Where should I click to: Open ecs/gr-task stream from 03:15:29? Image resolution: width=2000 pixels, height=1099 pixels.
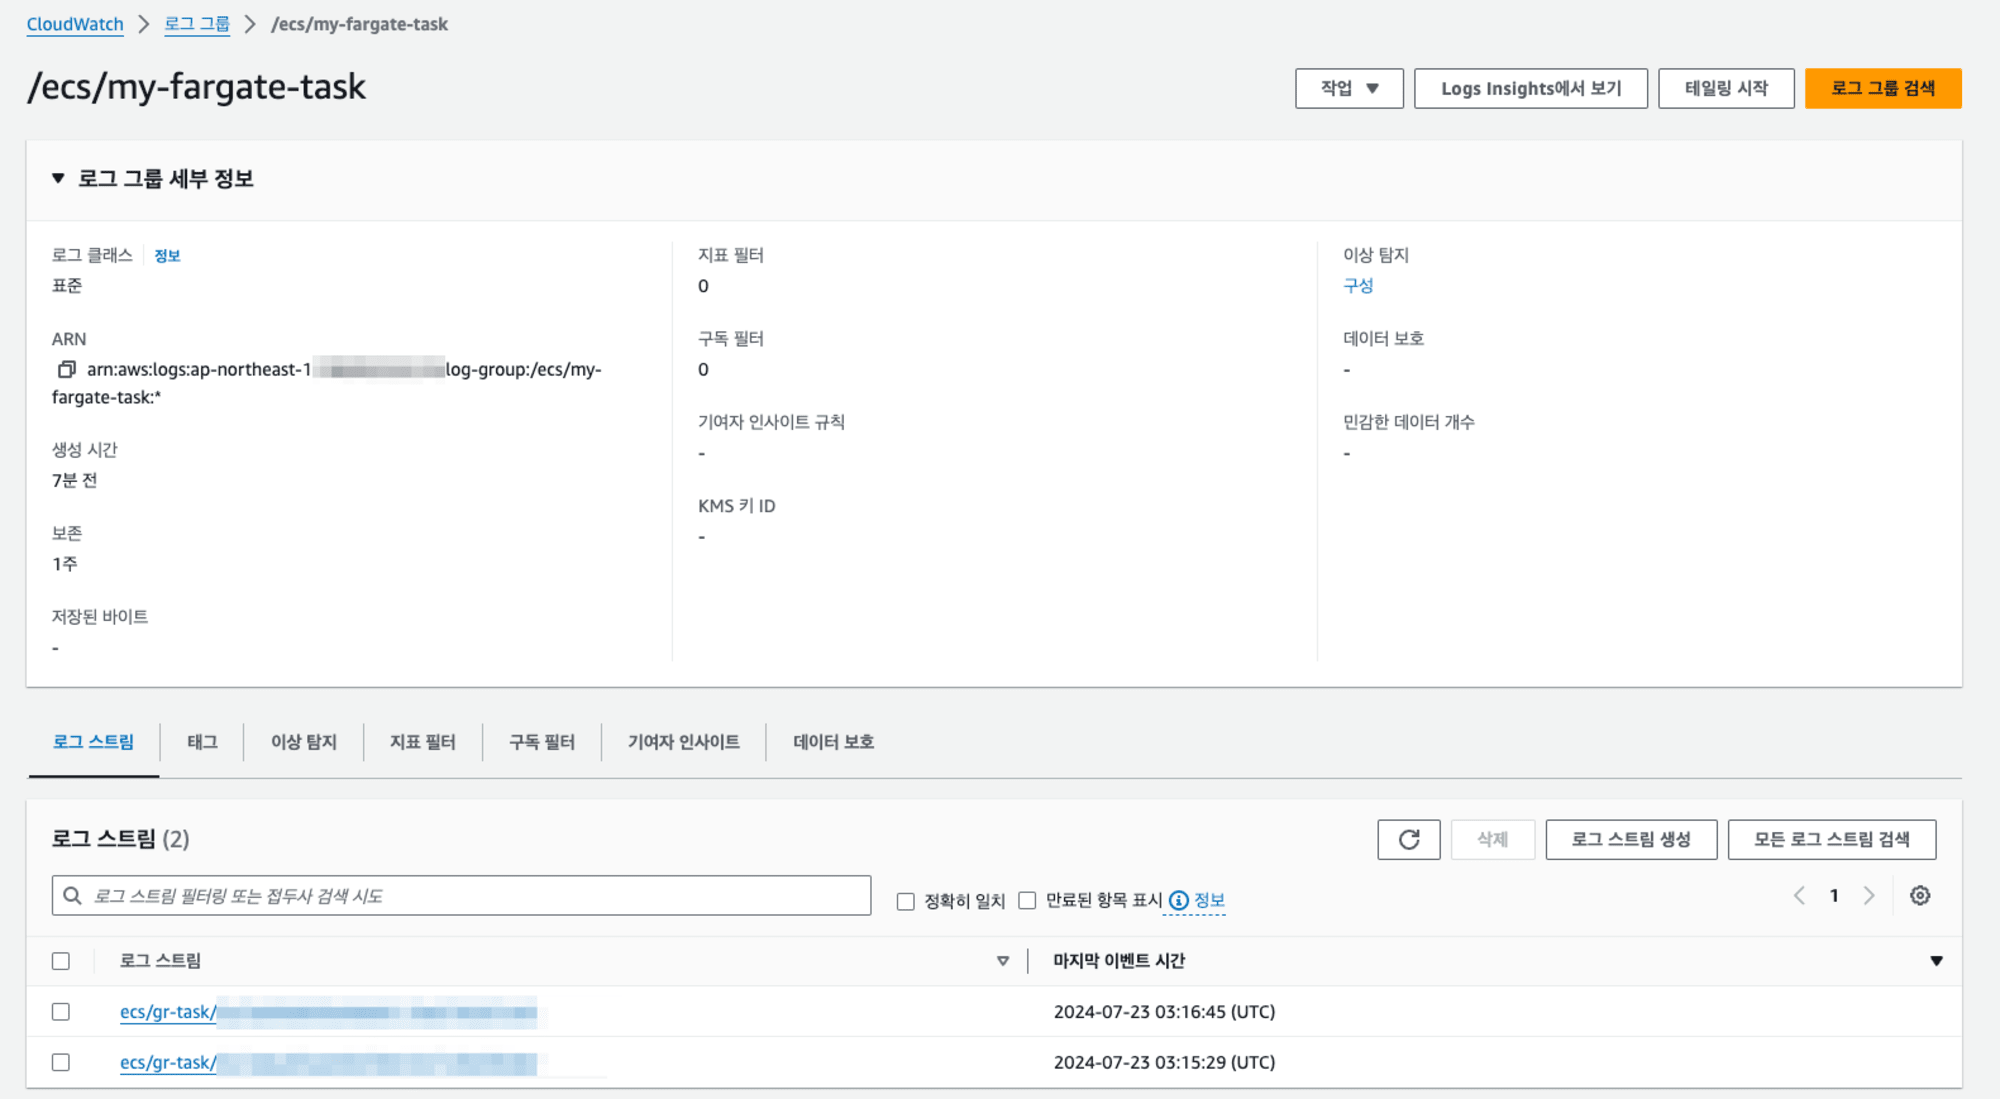pyautogui.click(x=328, y=1062)
